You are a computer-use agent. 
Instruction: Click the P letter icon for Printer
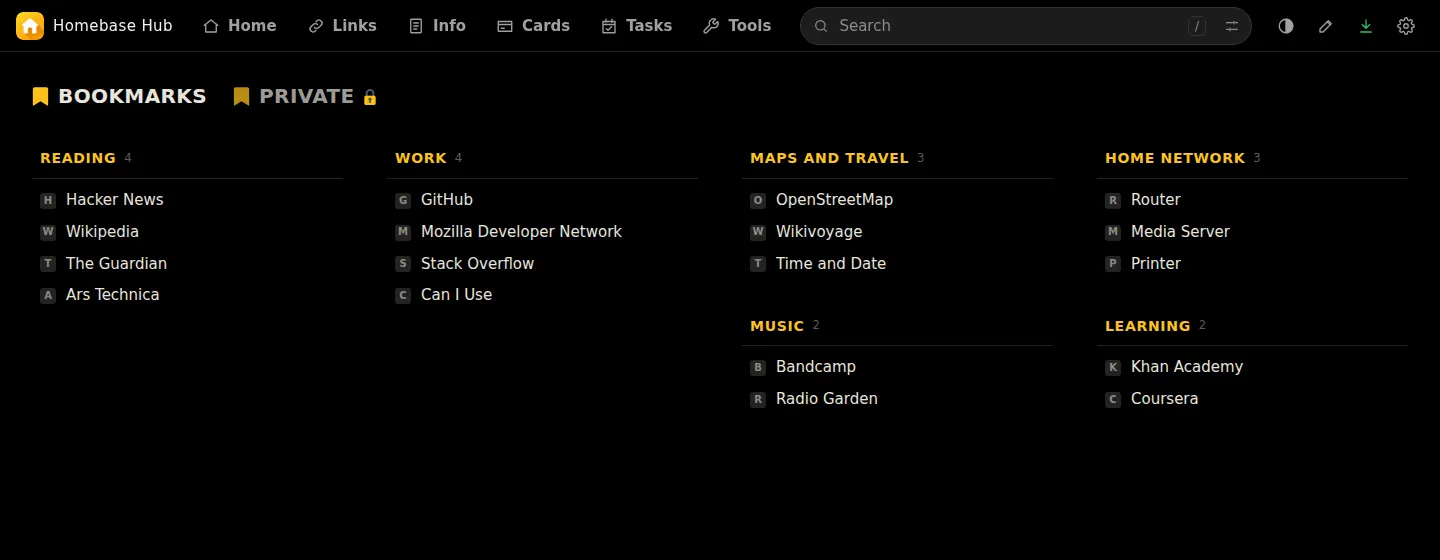pyautogui.click(x=1113, y=264)
